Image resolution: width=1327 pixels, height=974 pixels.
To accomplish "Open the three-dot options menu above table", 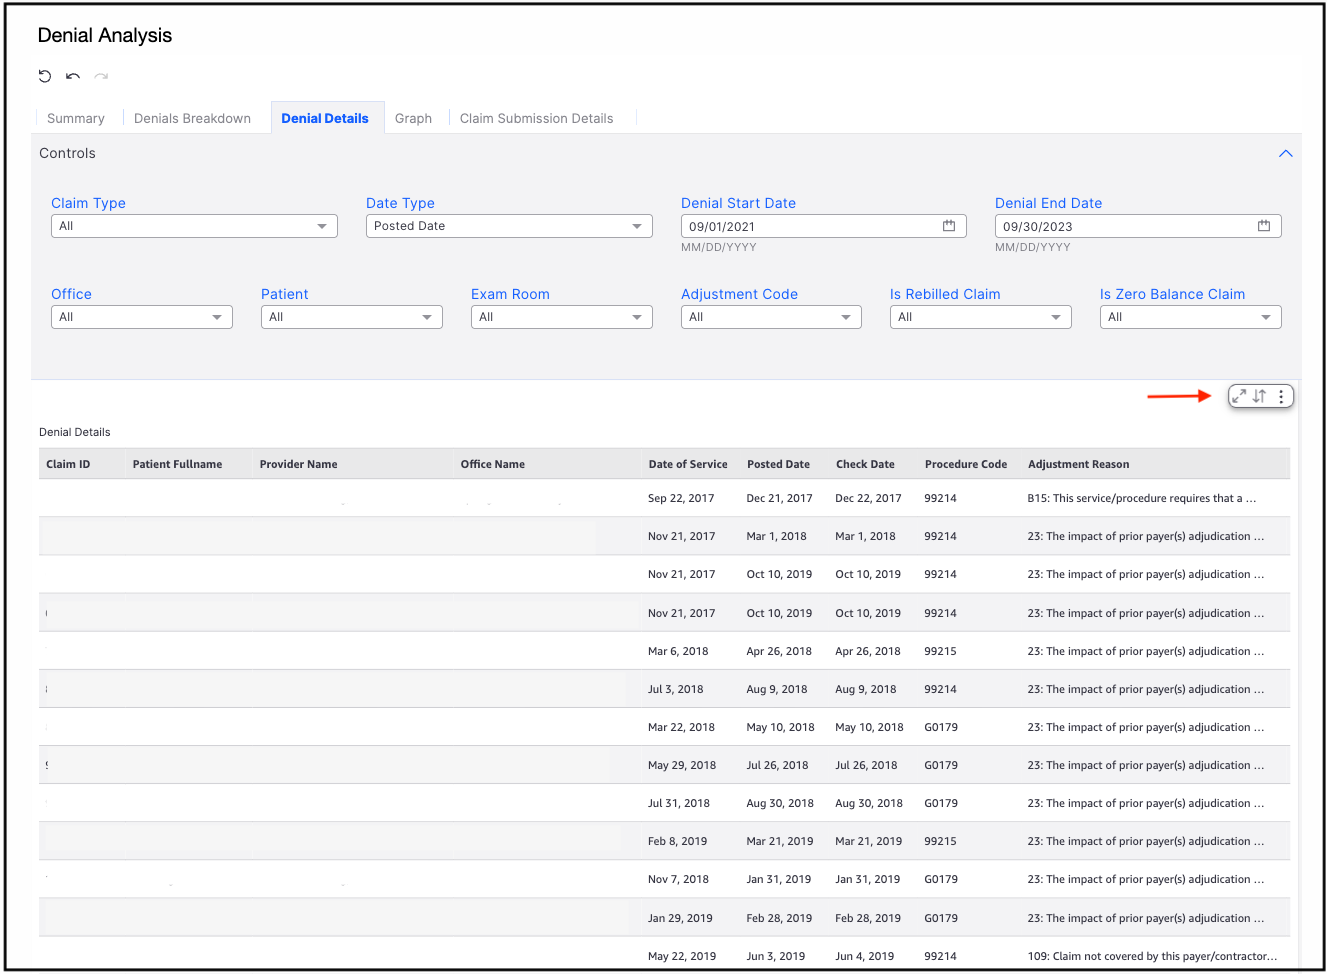I will (x=1281, y=396).
